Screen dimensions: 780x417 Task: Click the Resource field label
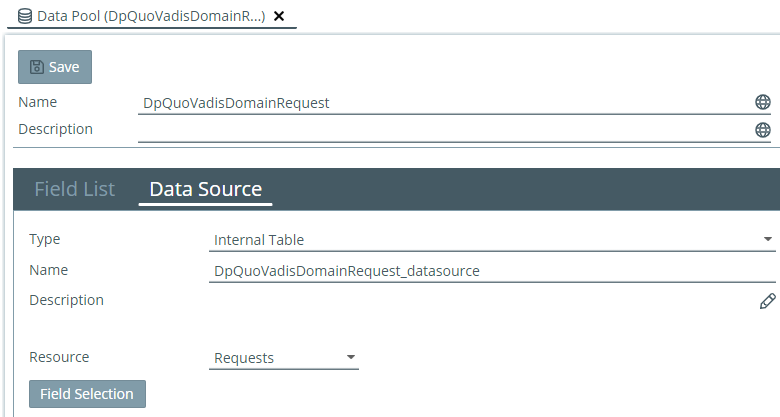pyautogui.click(x=59, y=357)
